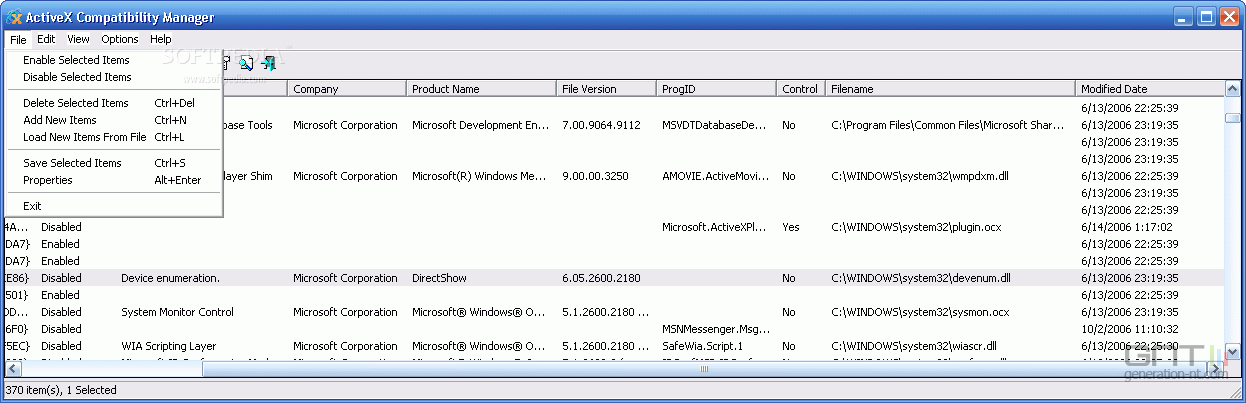The height and width of the screenshot is (403, 1246).
Task: Choose Disable Selected Items
Action: (x=114, y=77)
